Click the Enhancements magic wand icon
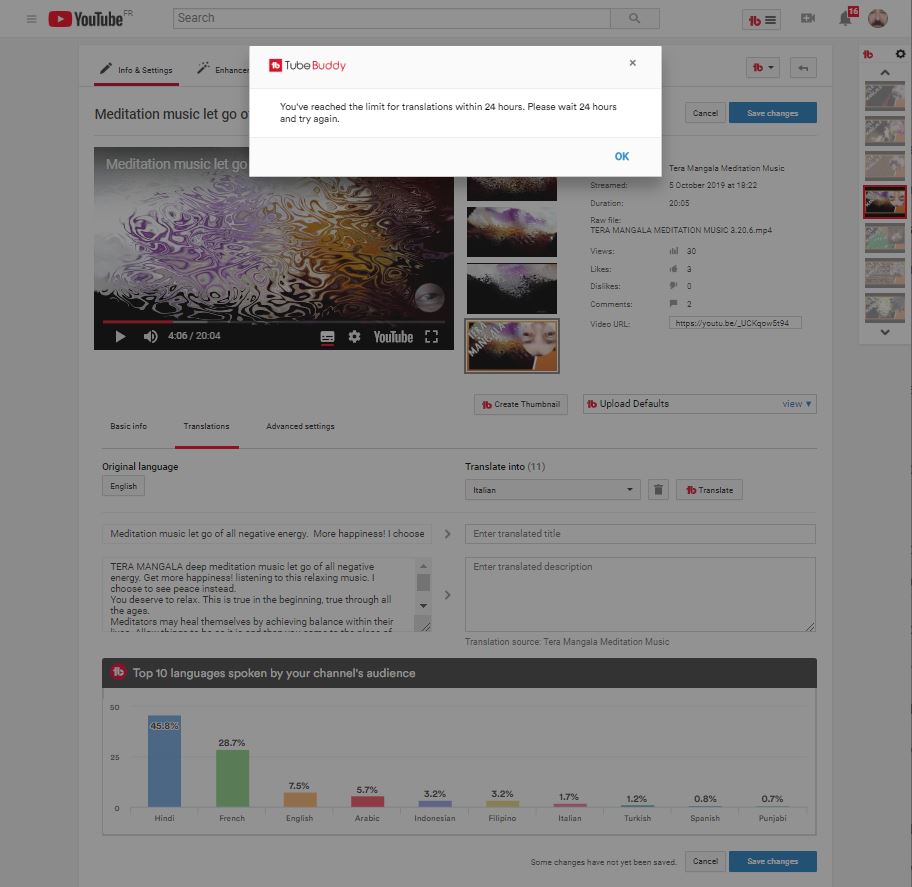Image resolution: width=912 pixels, height=887 pixels. pos(202,69)
